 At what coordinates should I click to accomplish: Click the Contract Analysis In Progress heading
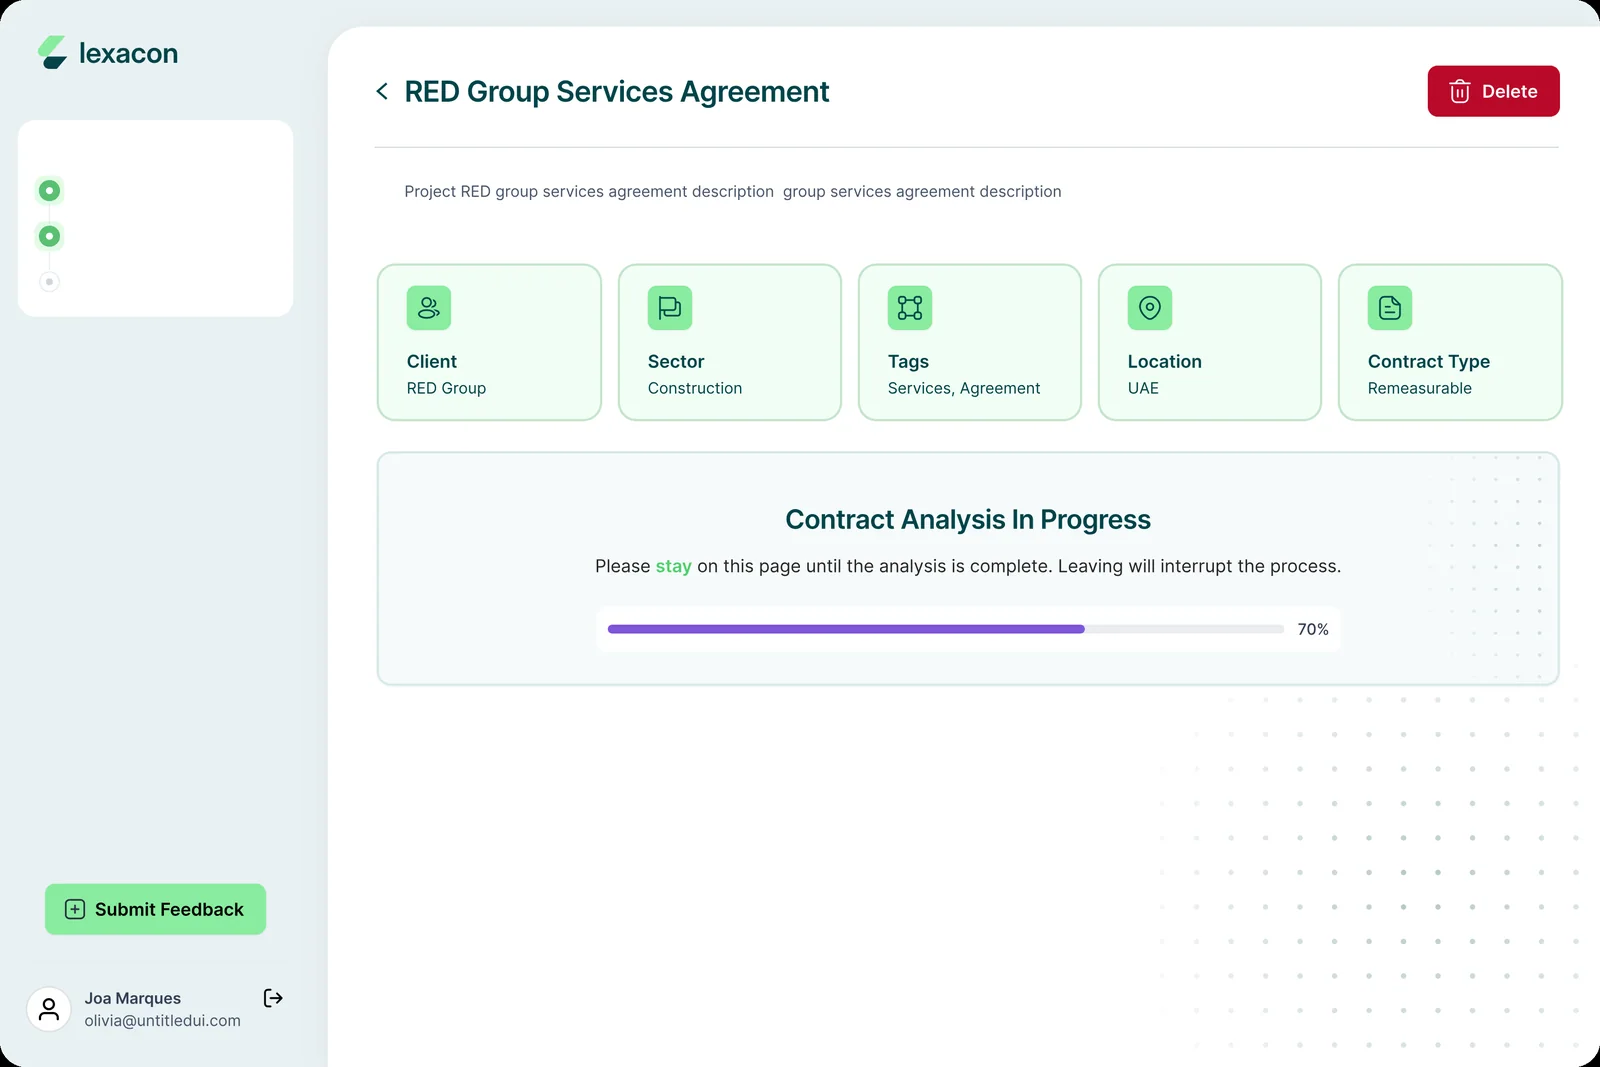coord(968,520)
